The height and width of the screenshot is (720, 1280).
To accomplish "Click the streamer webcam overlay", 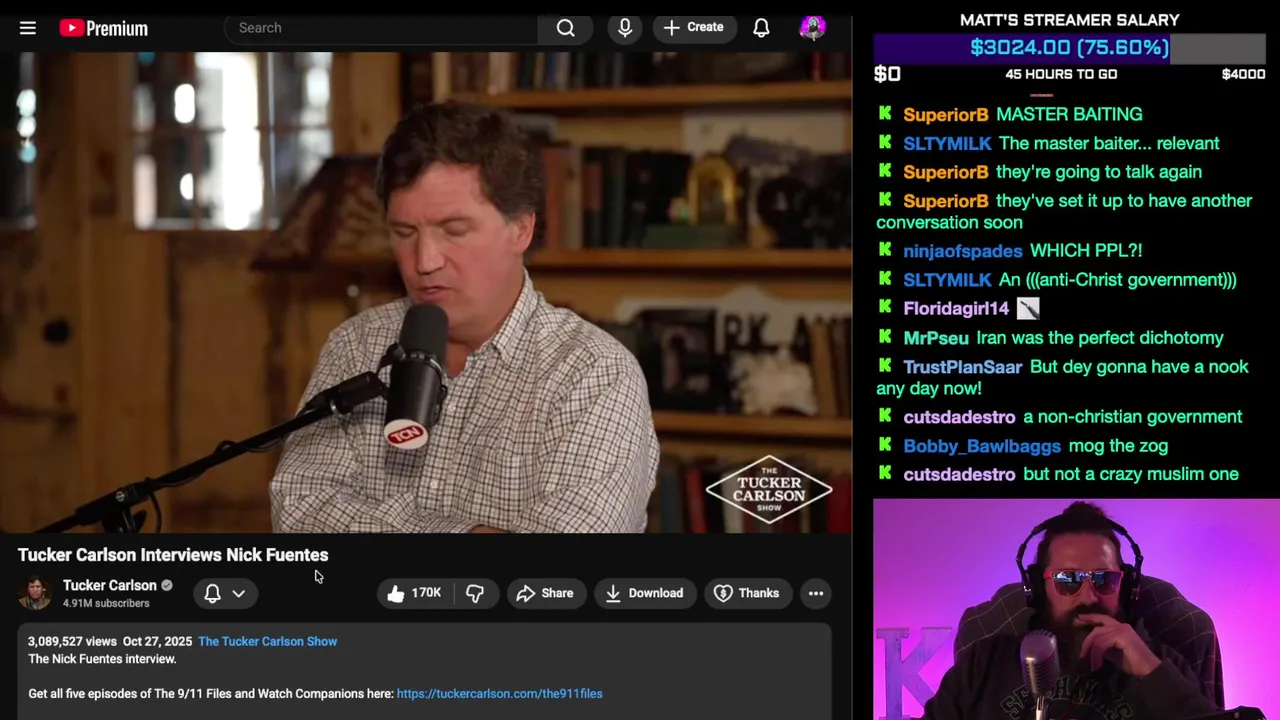I will pyautogui.click(x=1076, y=609).
